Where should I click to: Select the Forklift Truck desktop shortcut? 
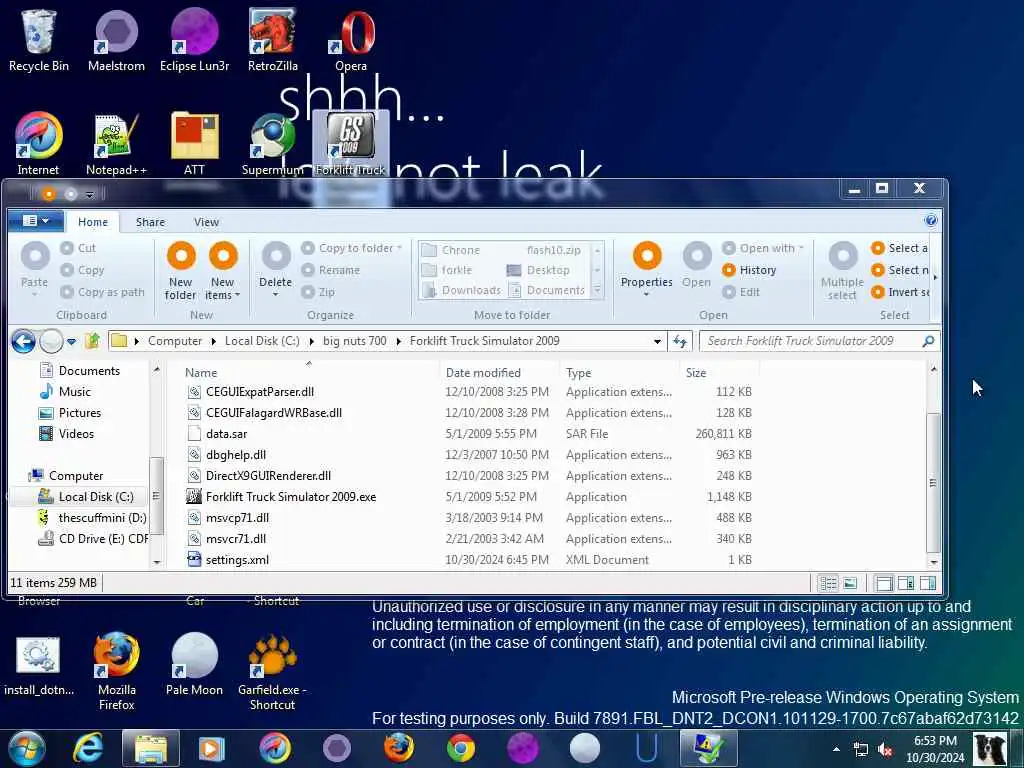click(351, 144)
